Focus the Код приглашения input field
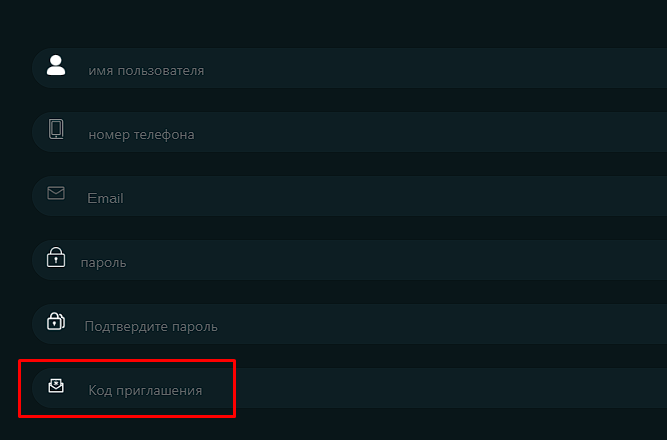 [349, 388]
